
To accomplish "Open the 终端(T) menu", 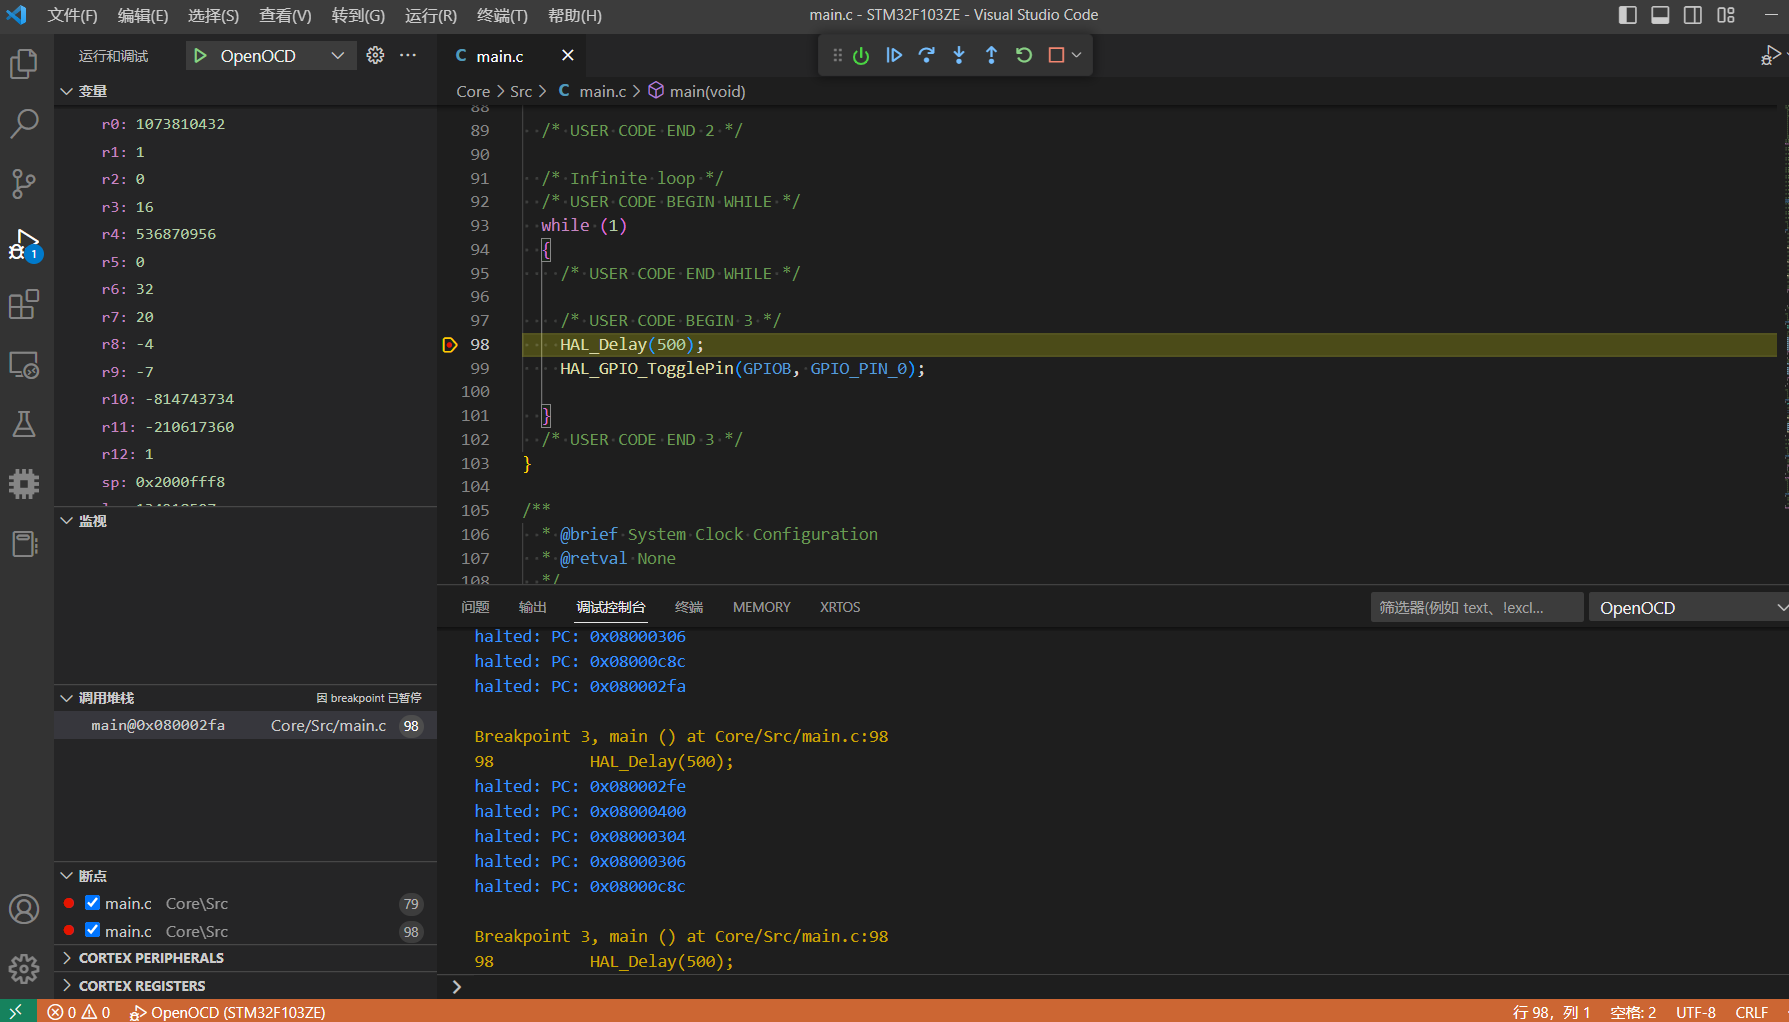I will click(502, 15).
